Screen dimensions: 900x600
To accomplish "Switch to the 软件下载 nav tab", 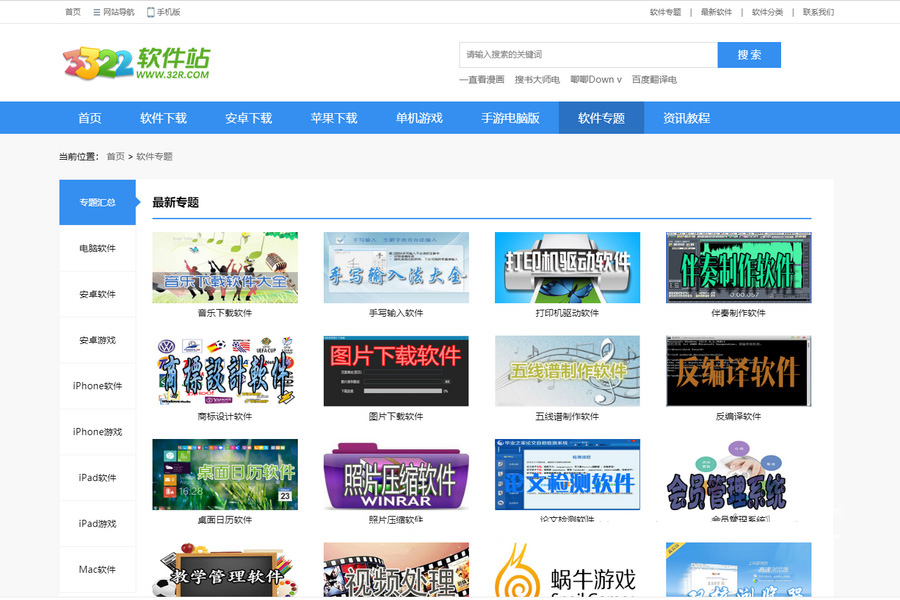I will pos(163,118).
